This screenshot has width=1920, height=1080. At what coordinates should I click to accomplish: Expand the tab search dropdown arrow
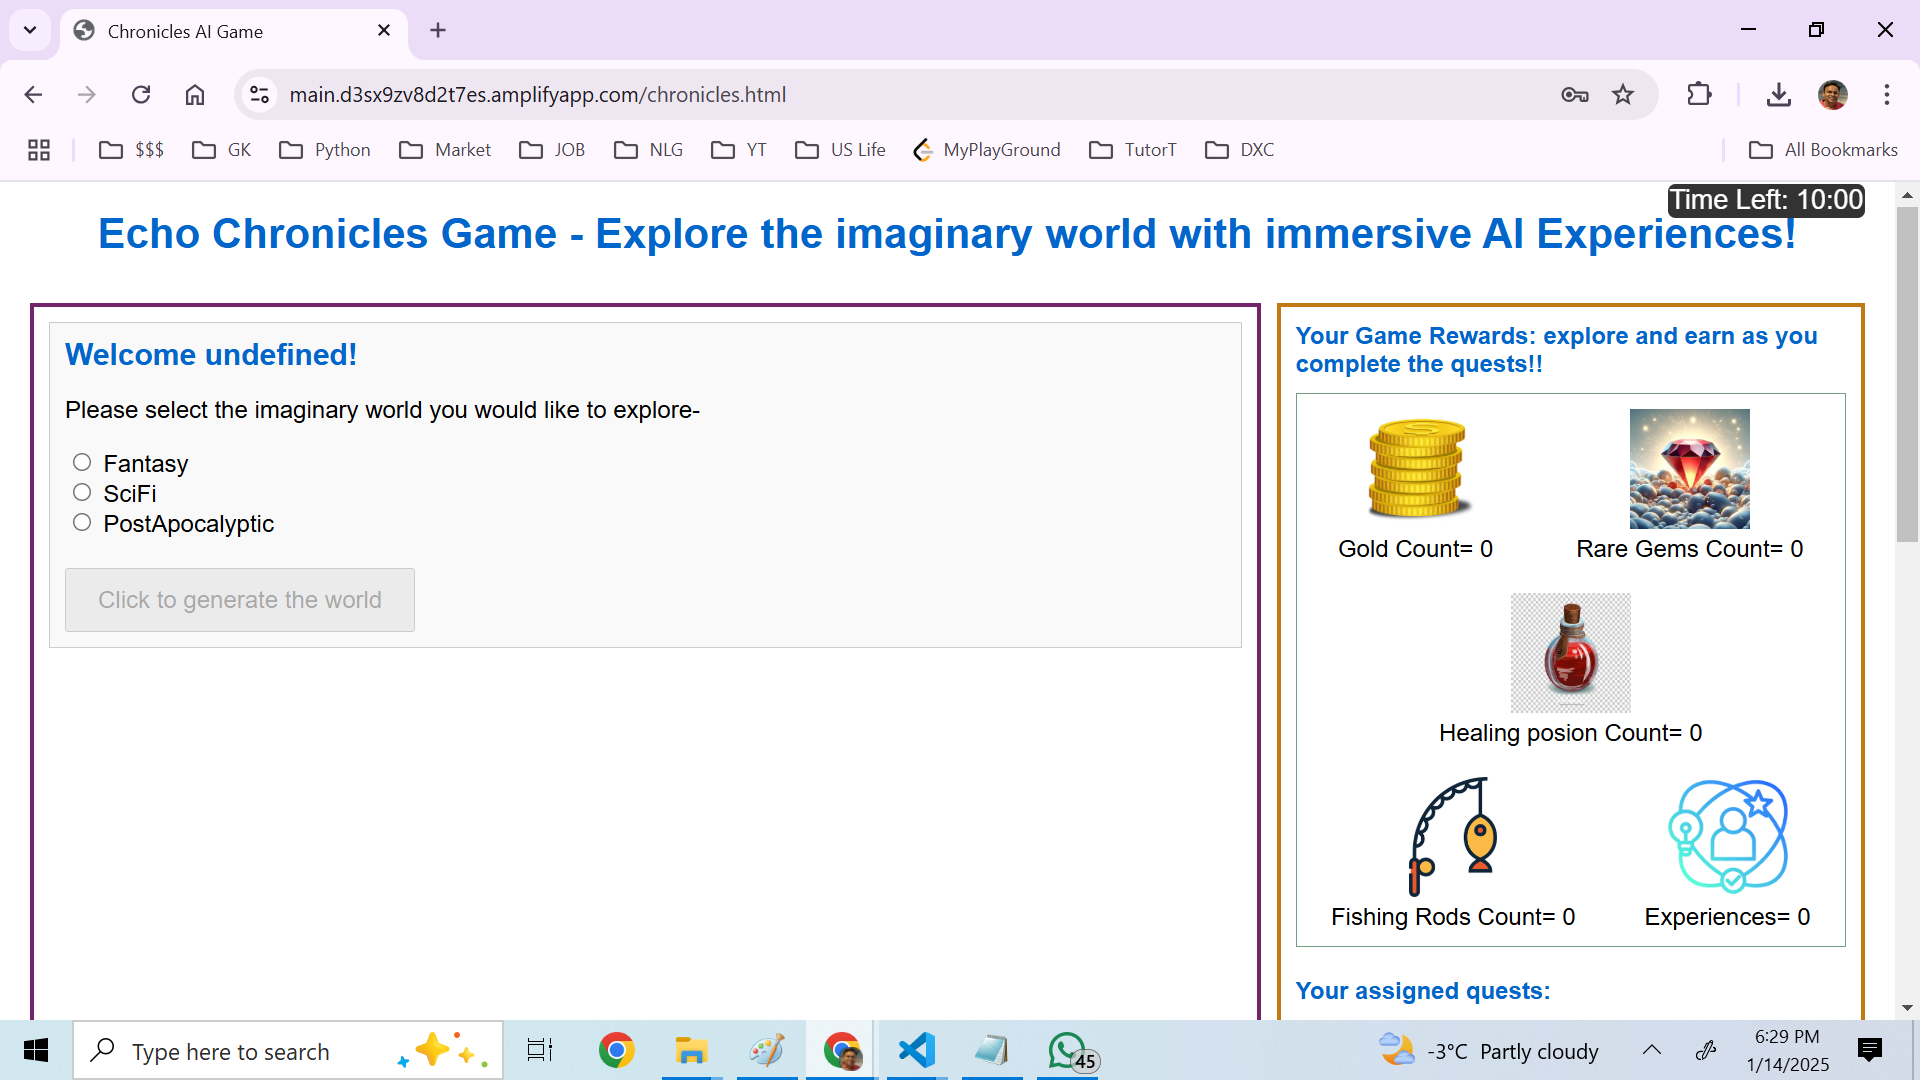pyautogui.click(x=30, y=30)
